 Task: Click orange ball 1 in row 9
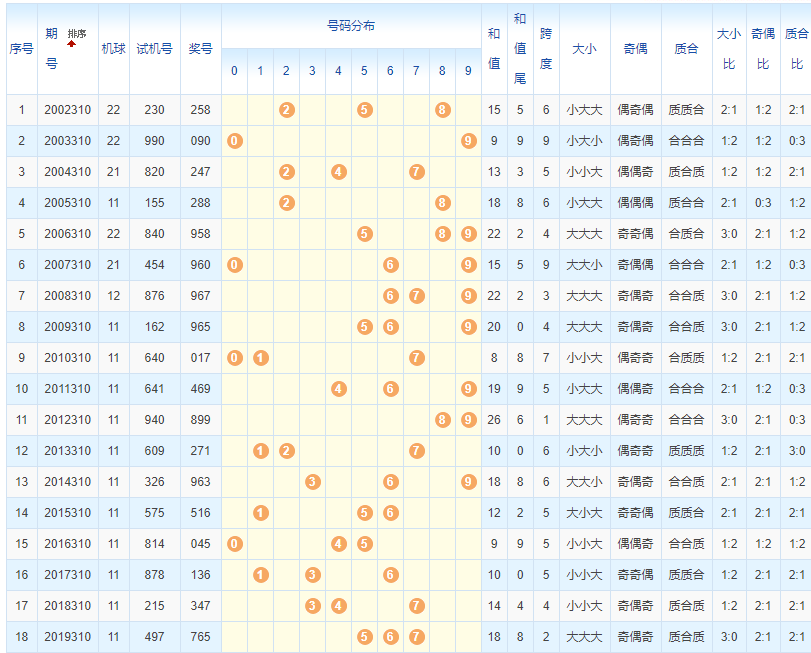point(261,358)
